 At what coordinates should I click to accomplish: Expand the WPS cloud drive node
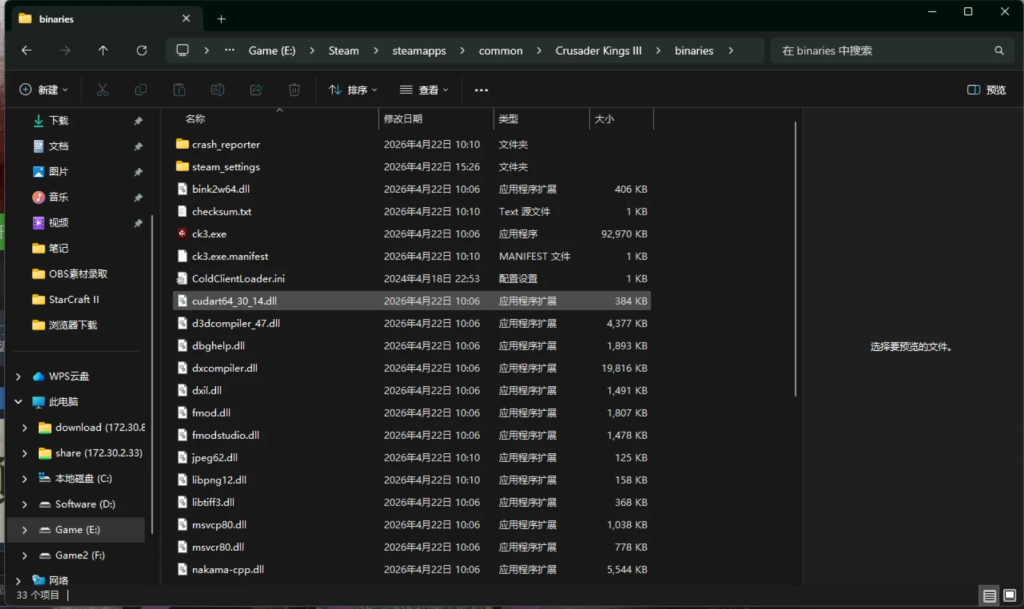pyautogui.click(x=18, y=376)
